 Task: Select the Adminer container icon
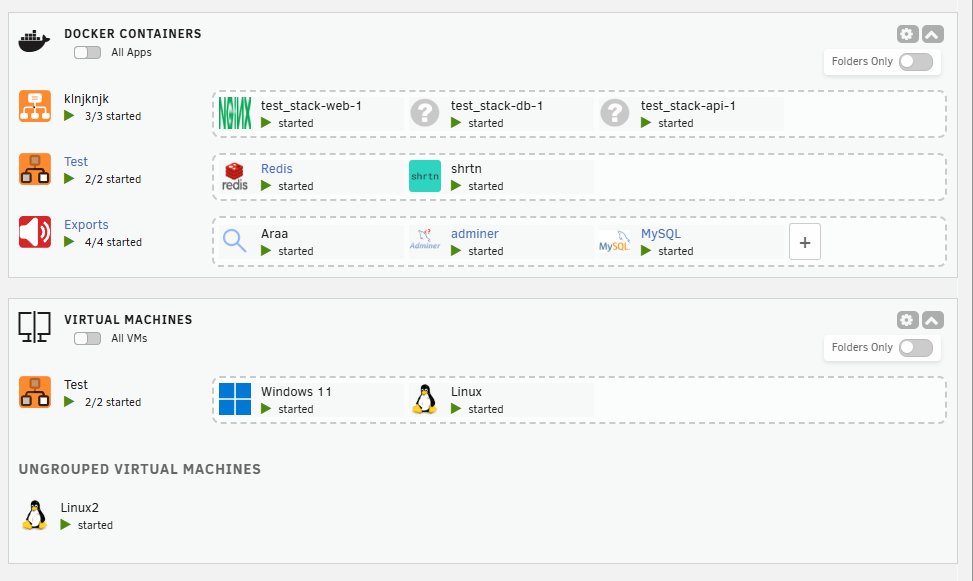click(425, 240)
